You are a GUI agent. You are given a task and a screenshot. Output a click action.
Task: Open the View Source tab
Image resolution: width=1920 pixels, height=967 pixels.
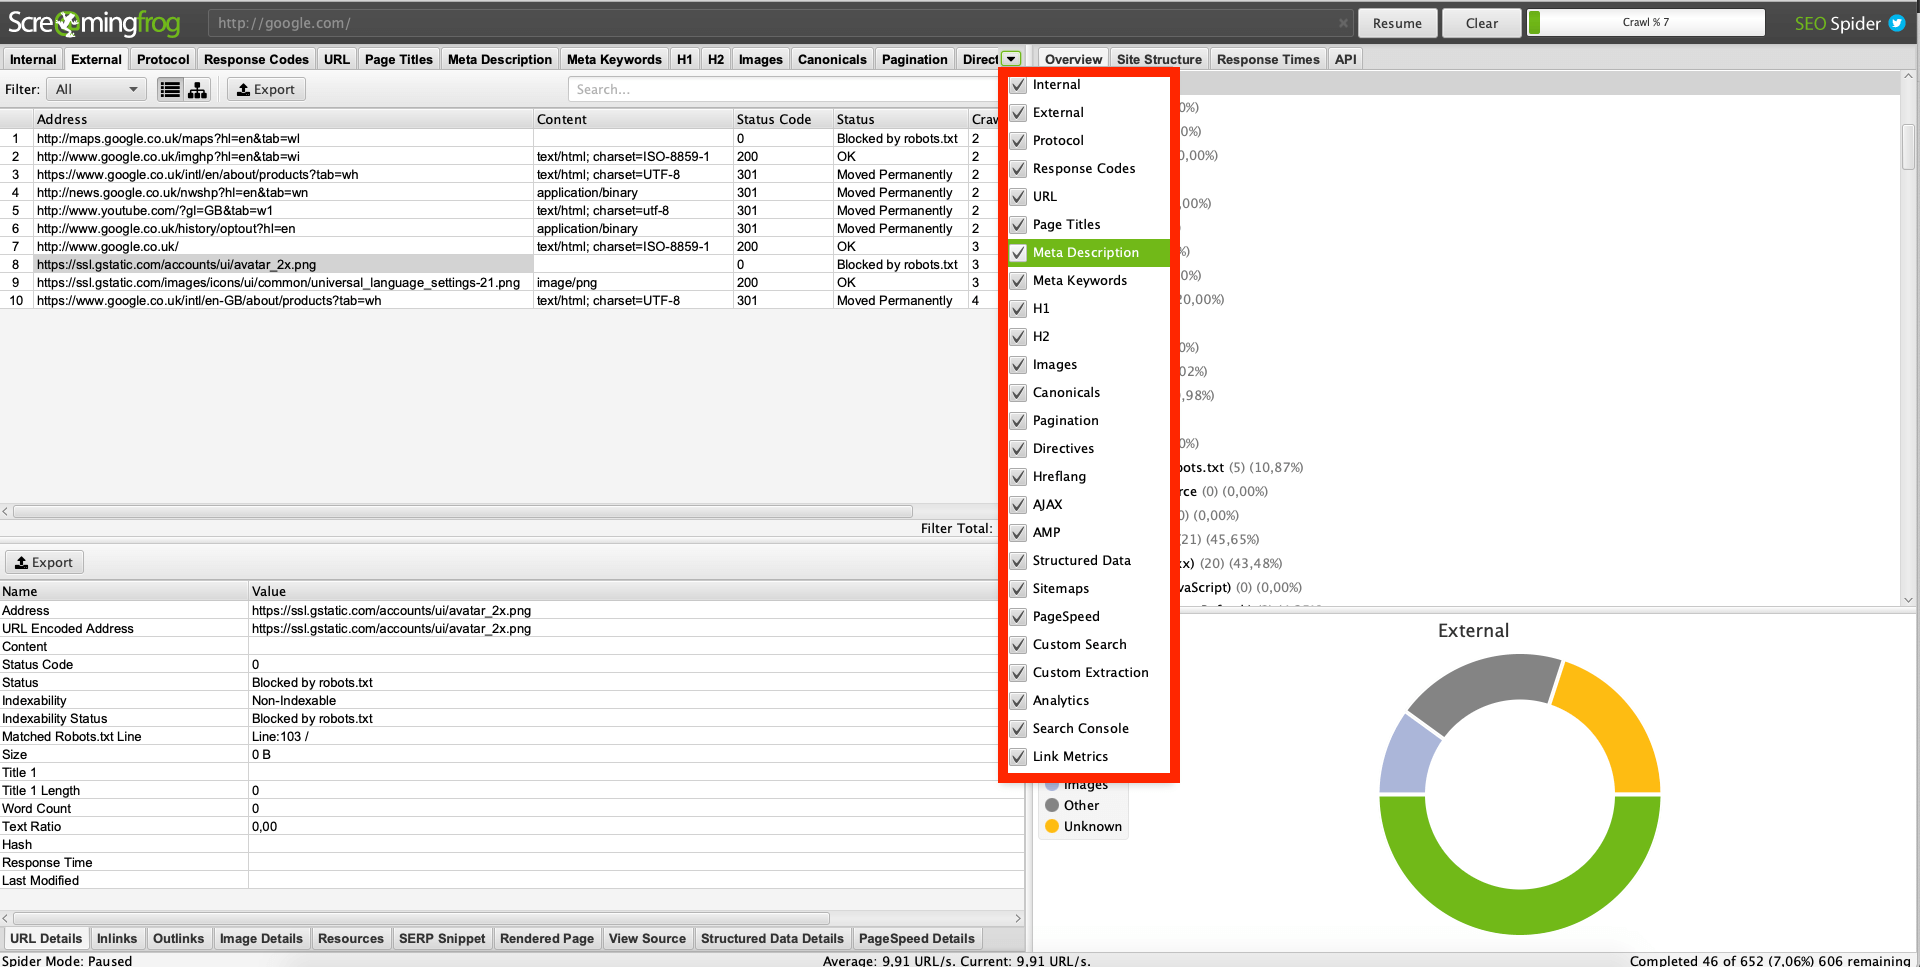click(x=647, y=938)
